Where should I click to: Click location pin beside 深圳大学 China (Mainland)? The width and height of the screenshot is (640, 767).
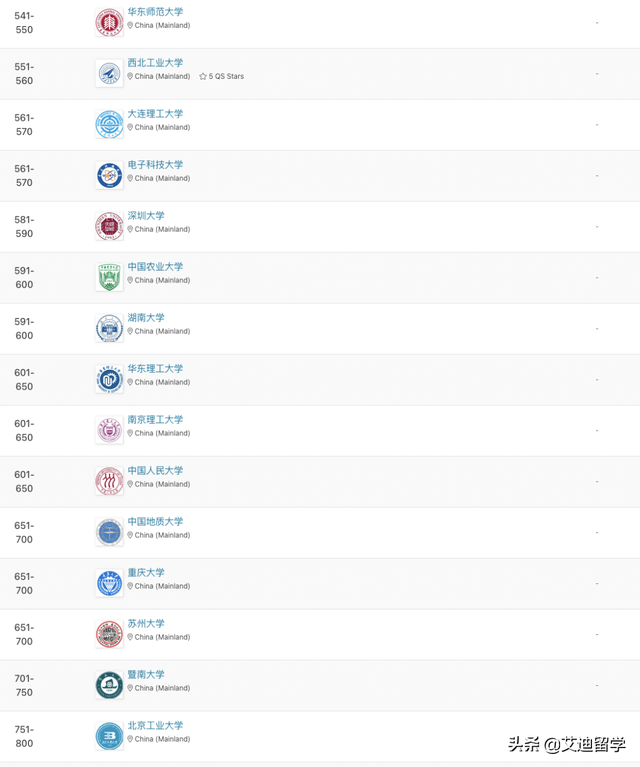click(x=130, y=229)
